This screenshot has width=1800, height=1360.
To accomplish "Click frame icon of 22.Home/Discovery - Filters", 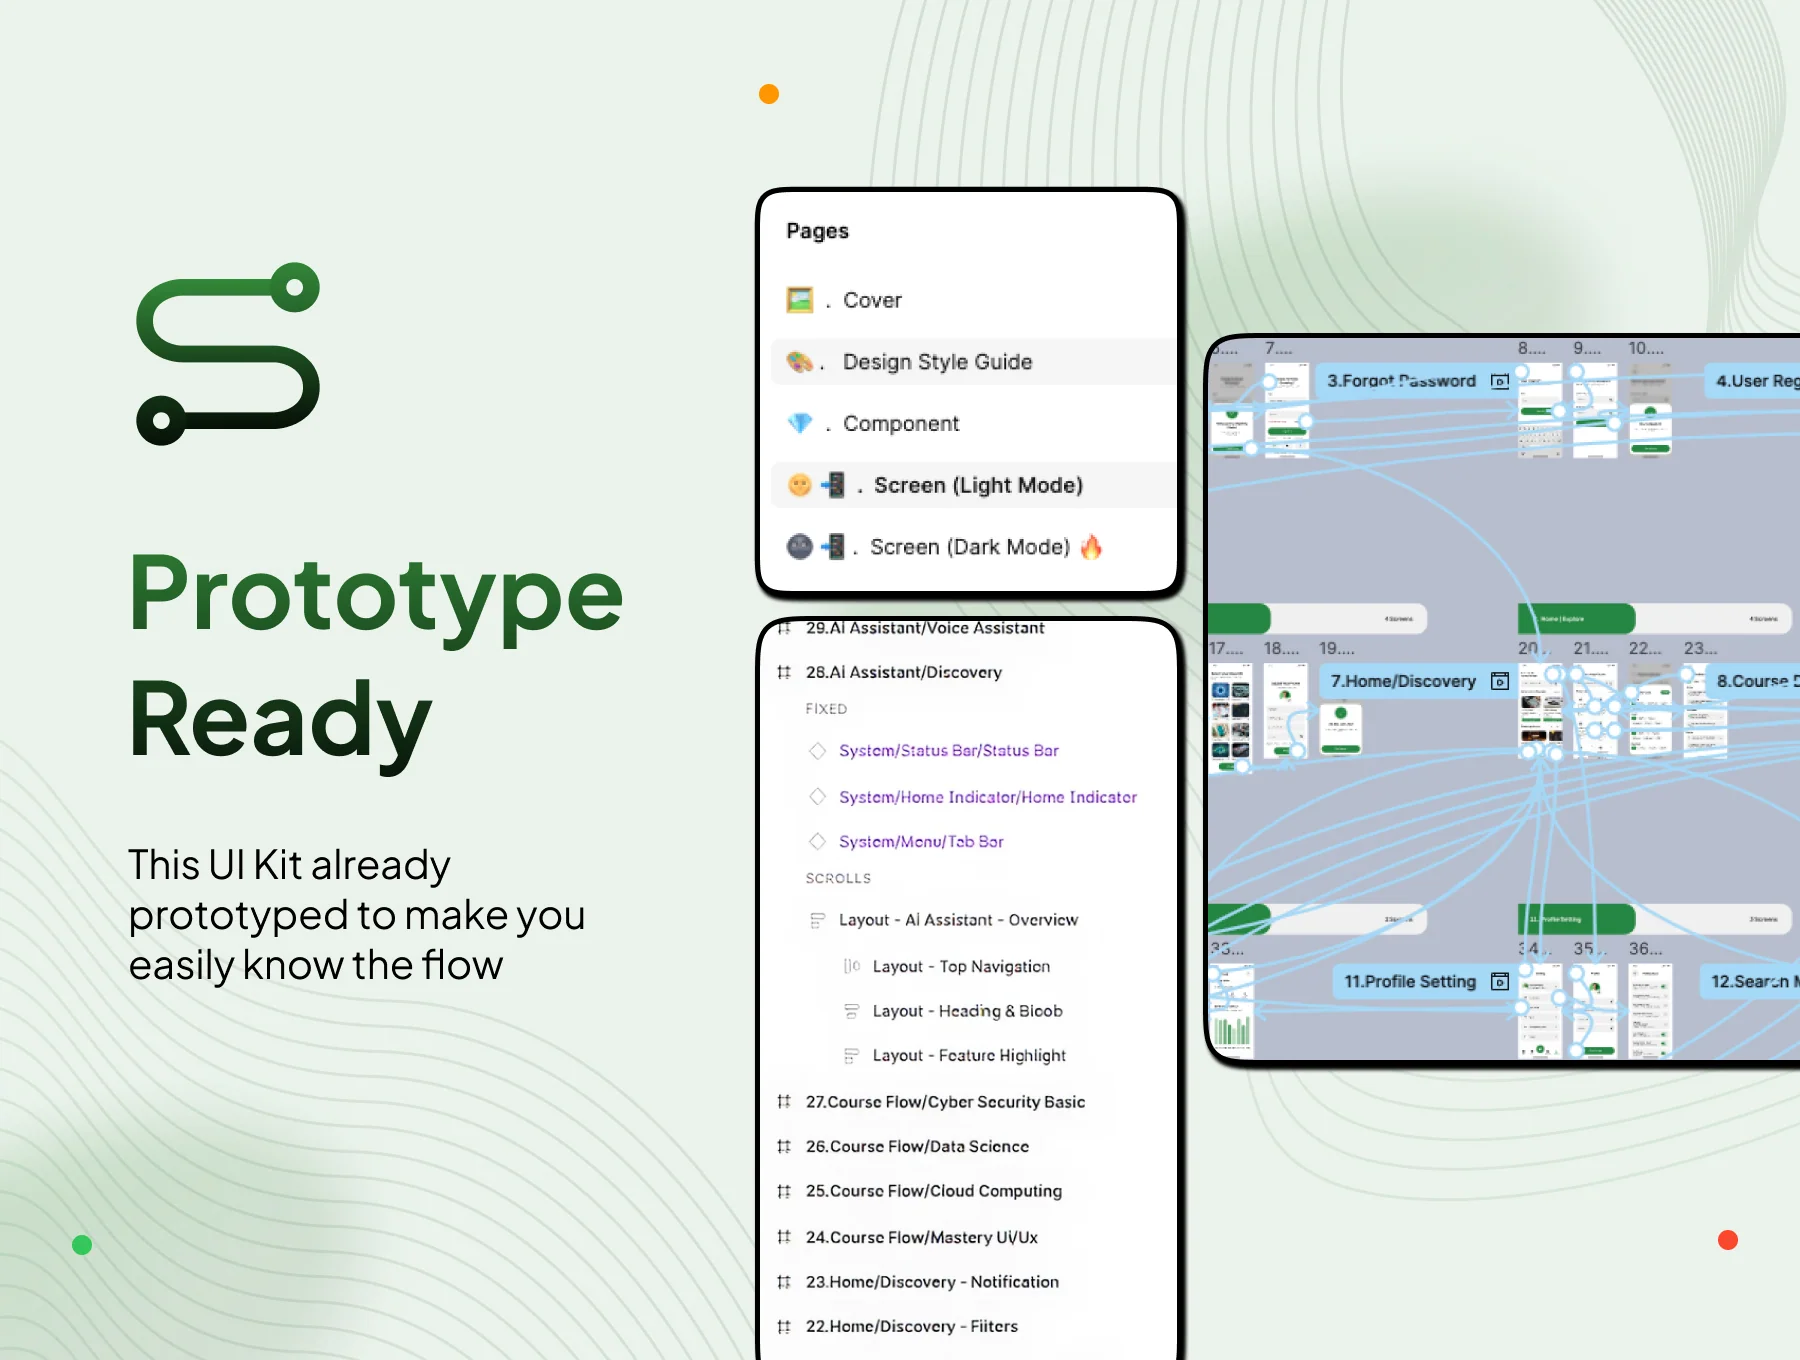I will 784,1327.
